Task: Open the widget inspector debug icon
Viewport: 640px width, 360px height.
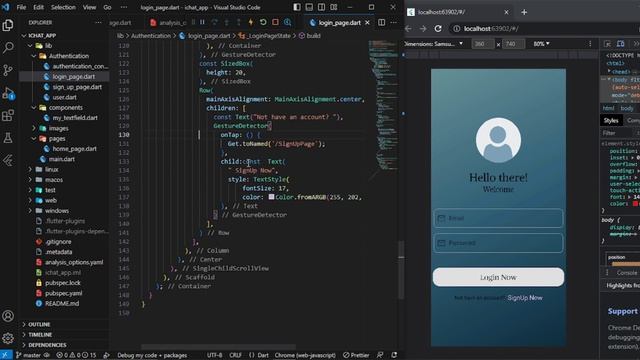Action: (x=288, y=22)
